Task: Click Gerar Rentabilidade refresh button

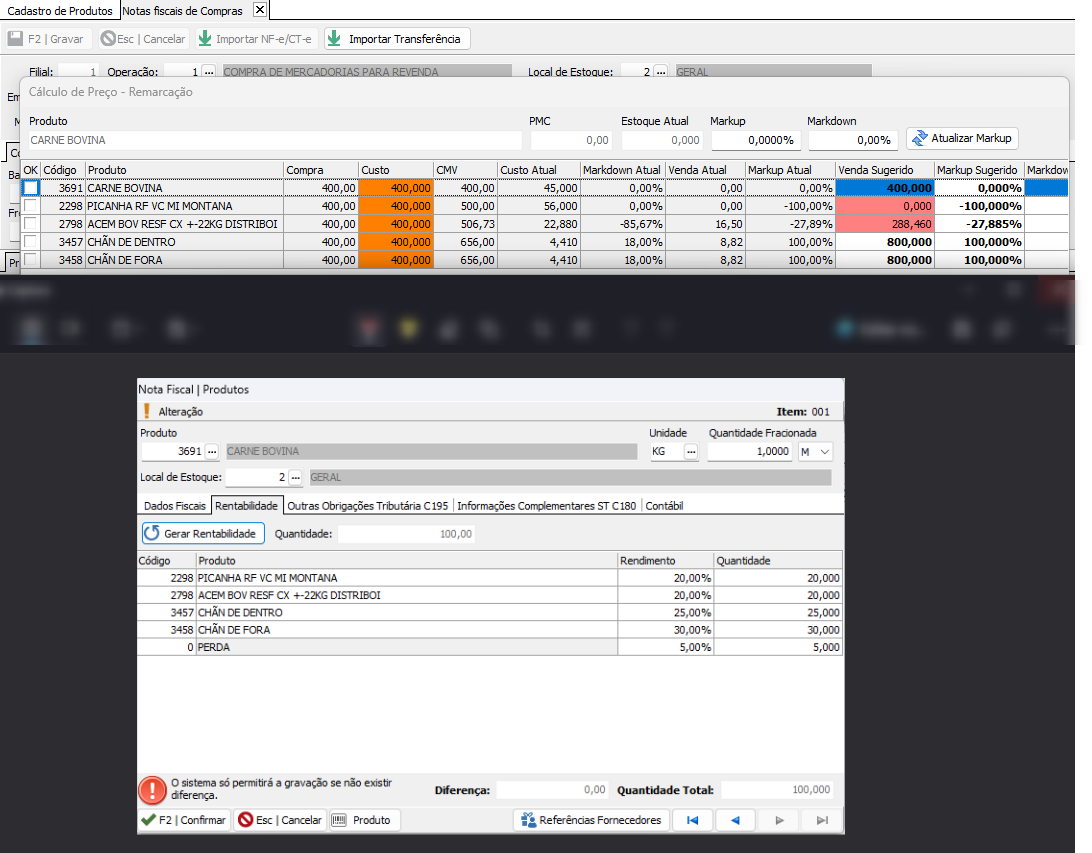Action: 203,534
